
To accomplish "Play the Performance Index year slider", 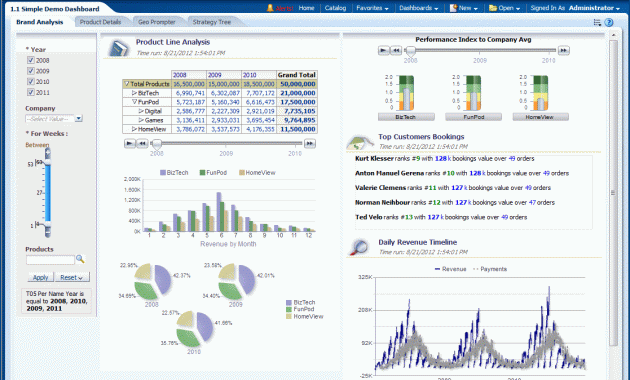I will point(384,50).
